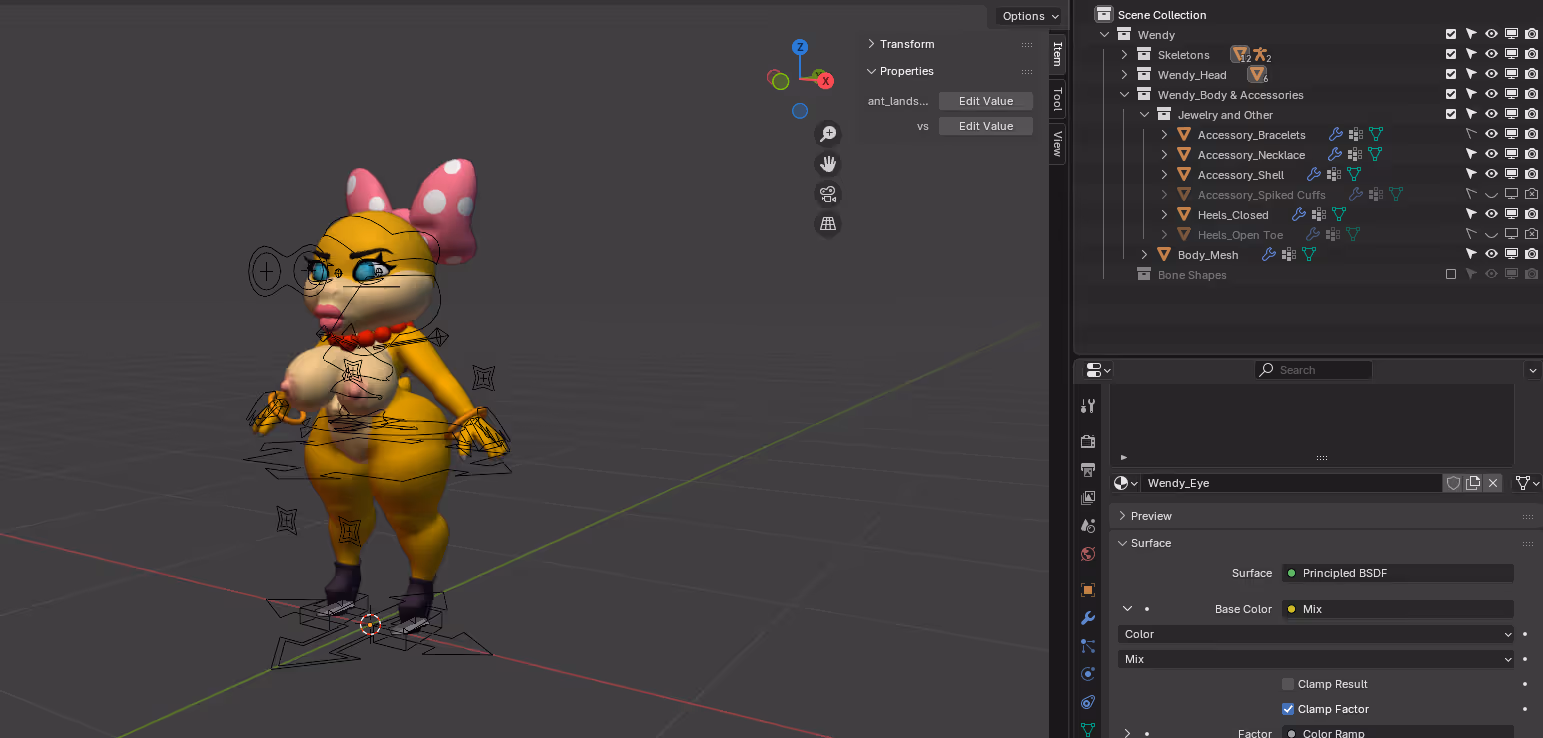Click the red X axis on gizmo
The width and height of the screenshot is (1543, 738).
[826, 81]
